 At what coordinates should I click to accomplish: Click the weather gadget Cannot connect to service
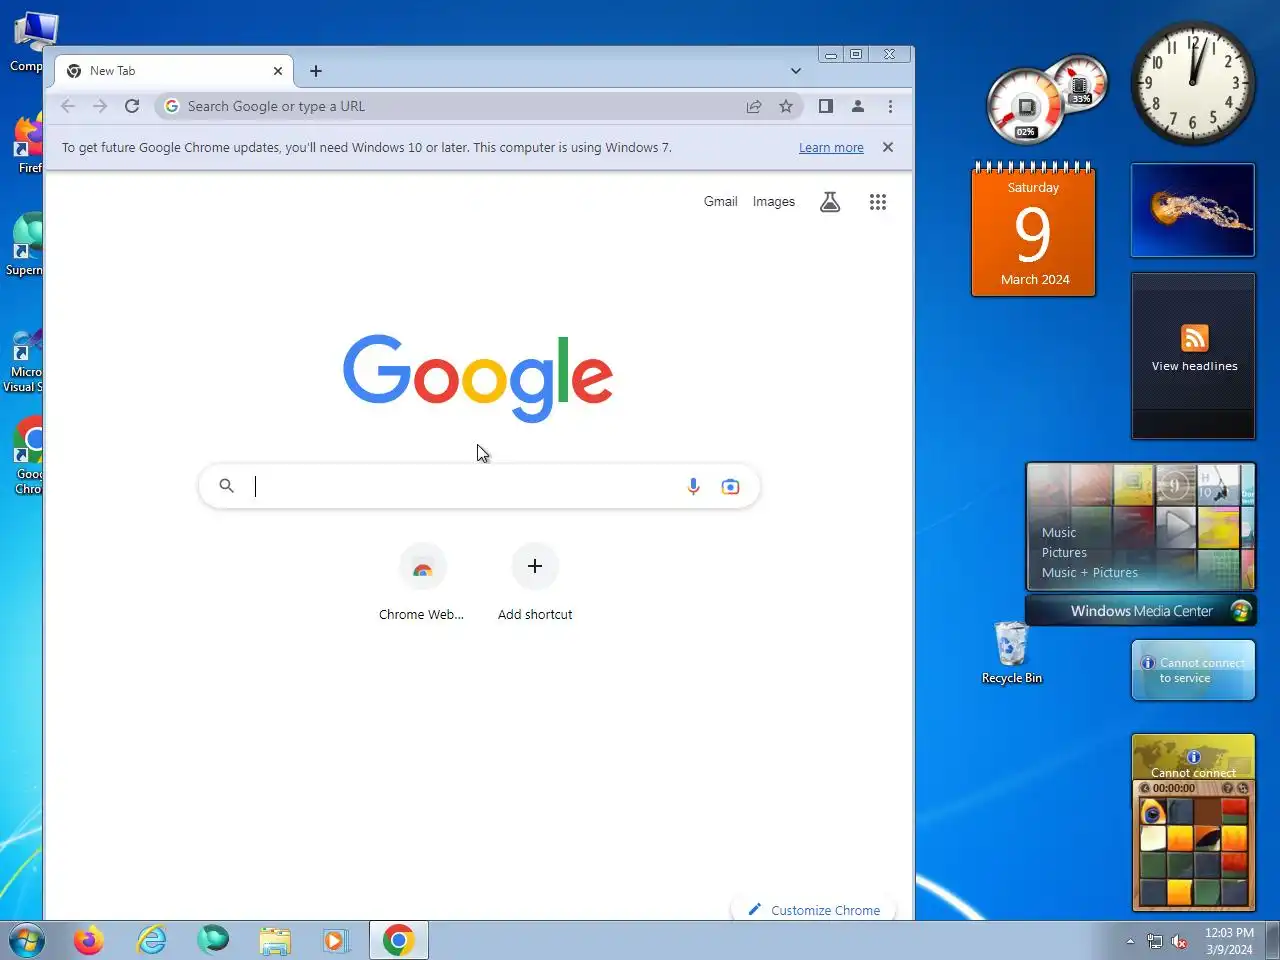[x=1193, y=670]
